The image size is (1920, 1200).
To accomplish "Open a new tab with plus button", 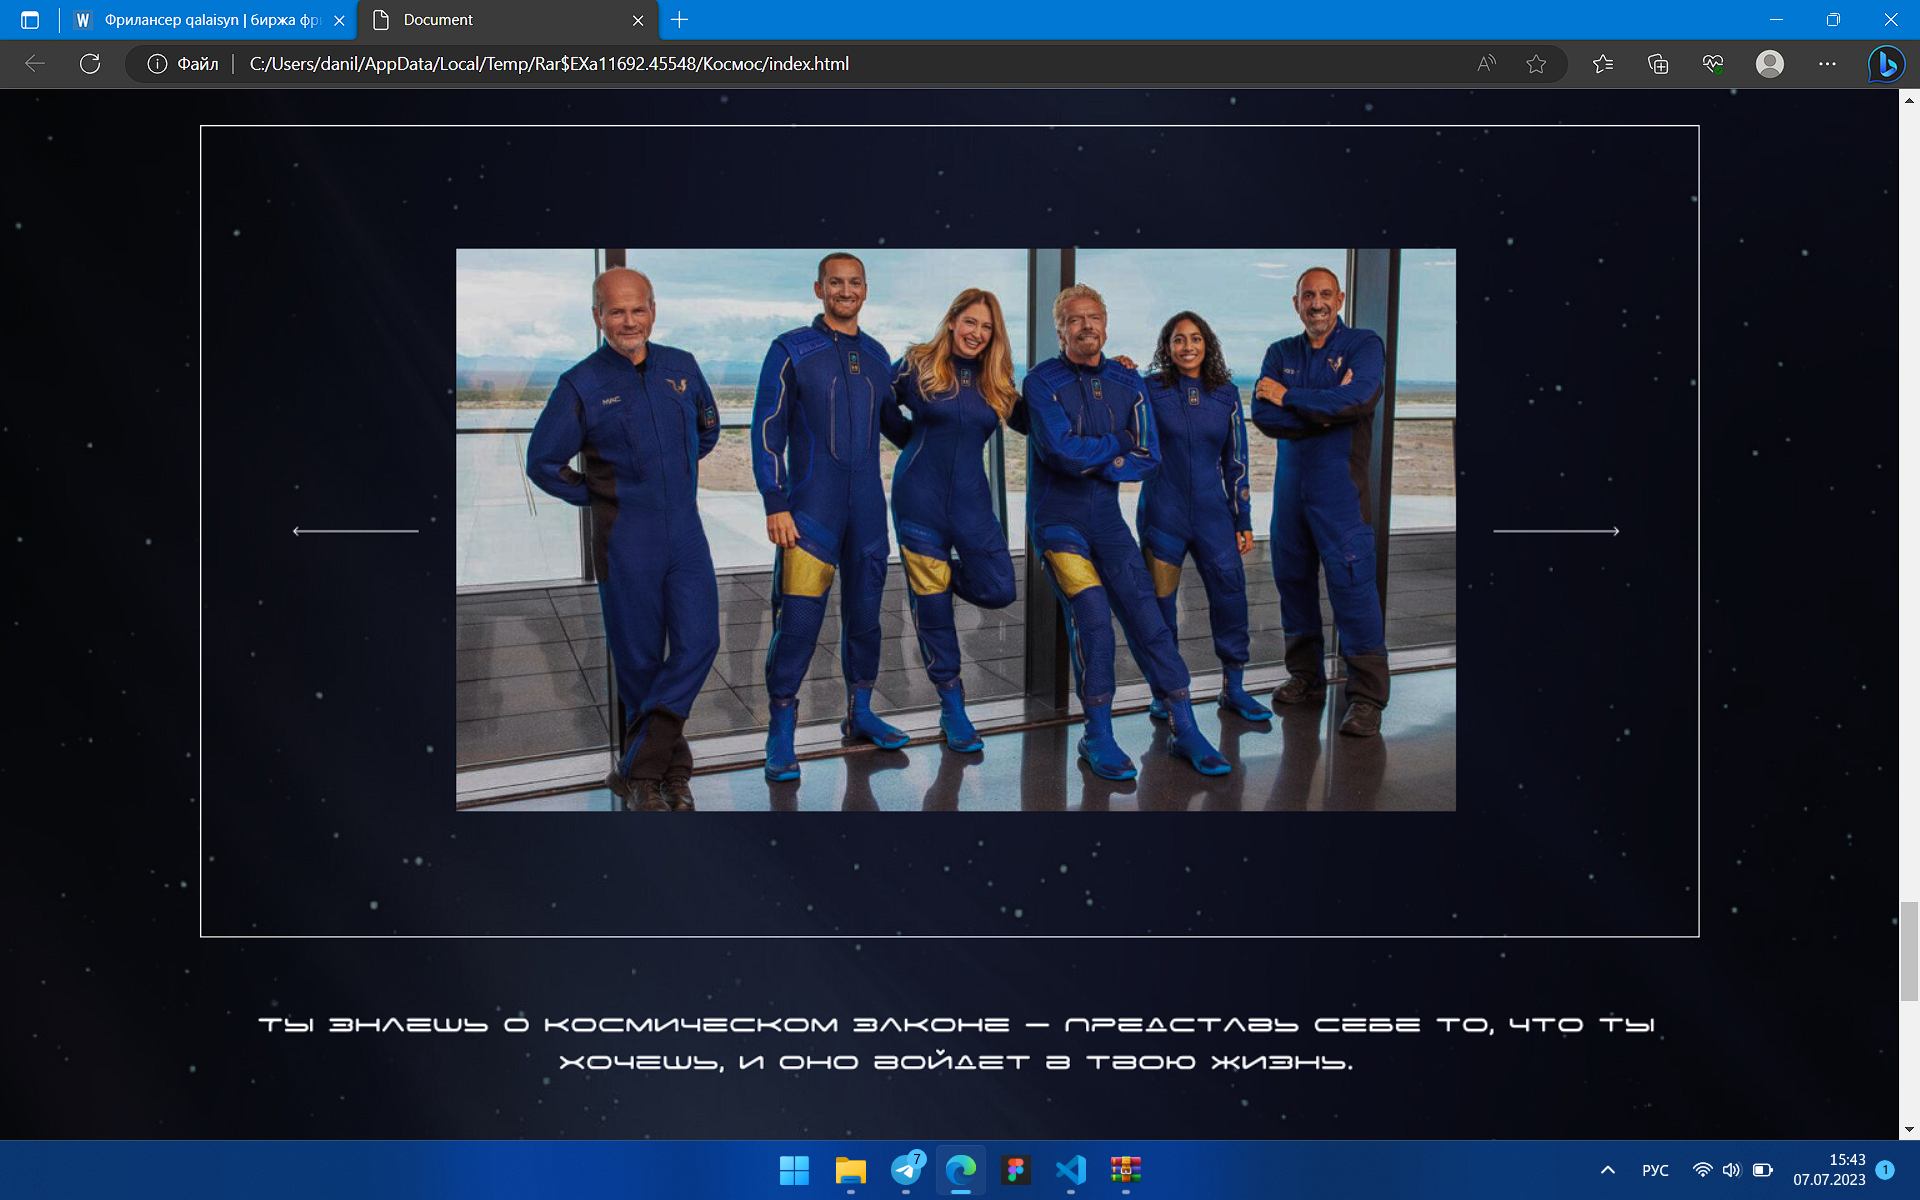I will click(680, 20).
